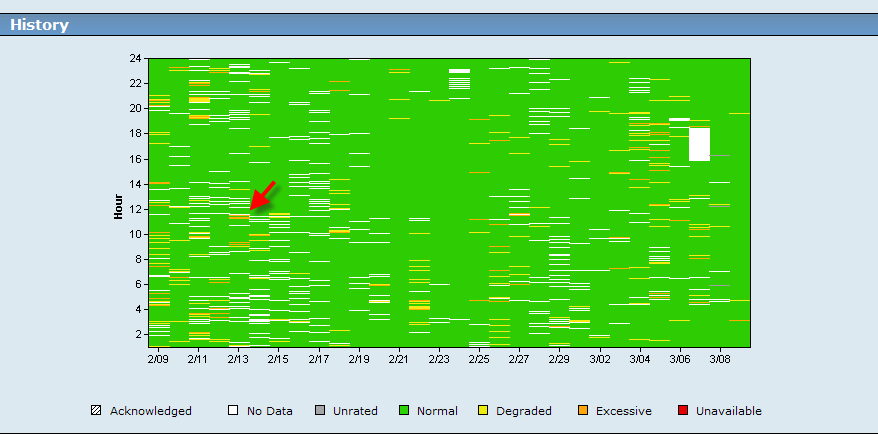878x434 pixels.
Task: Click the 3/04 date axis label
Action: (x=639, y=358)
